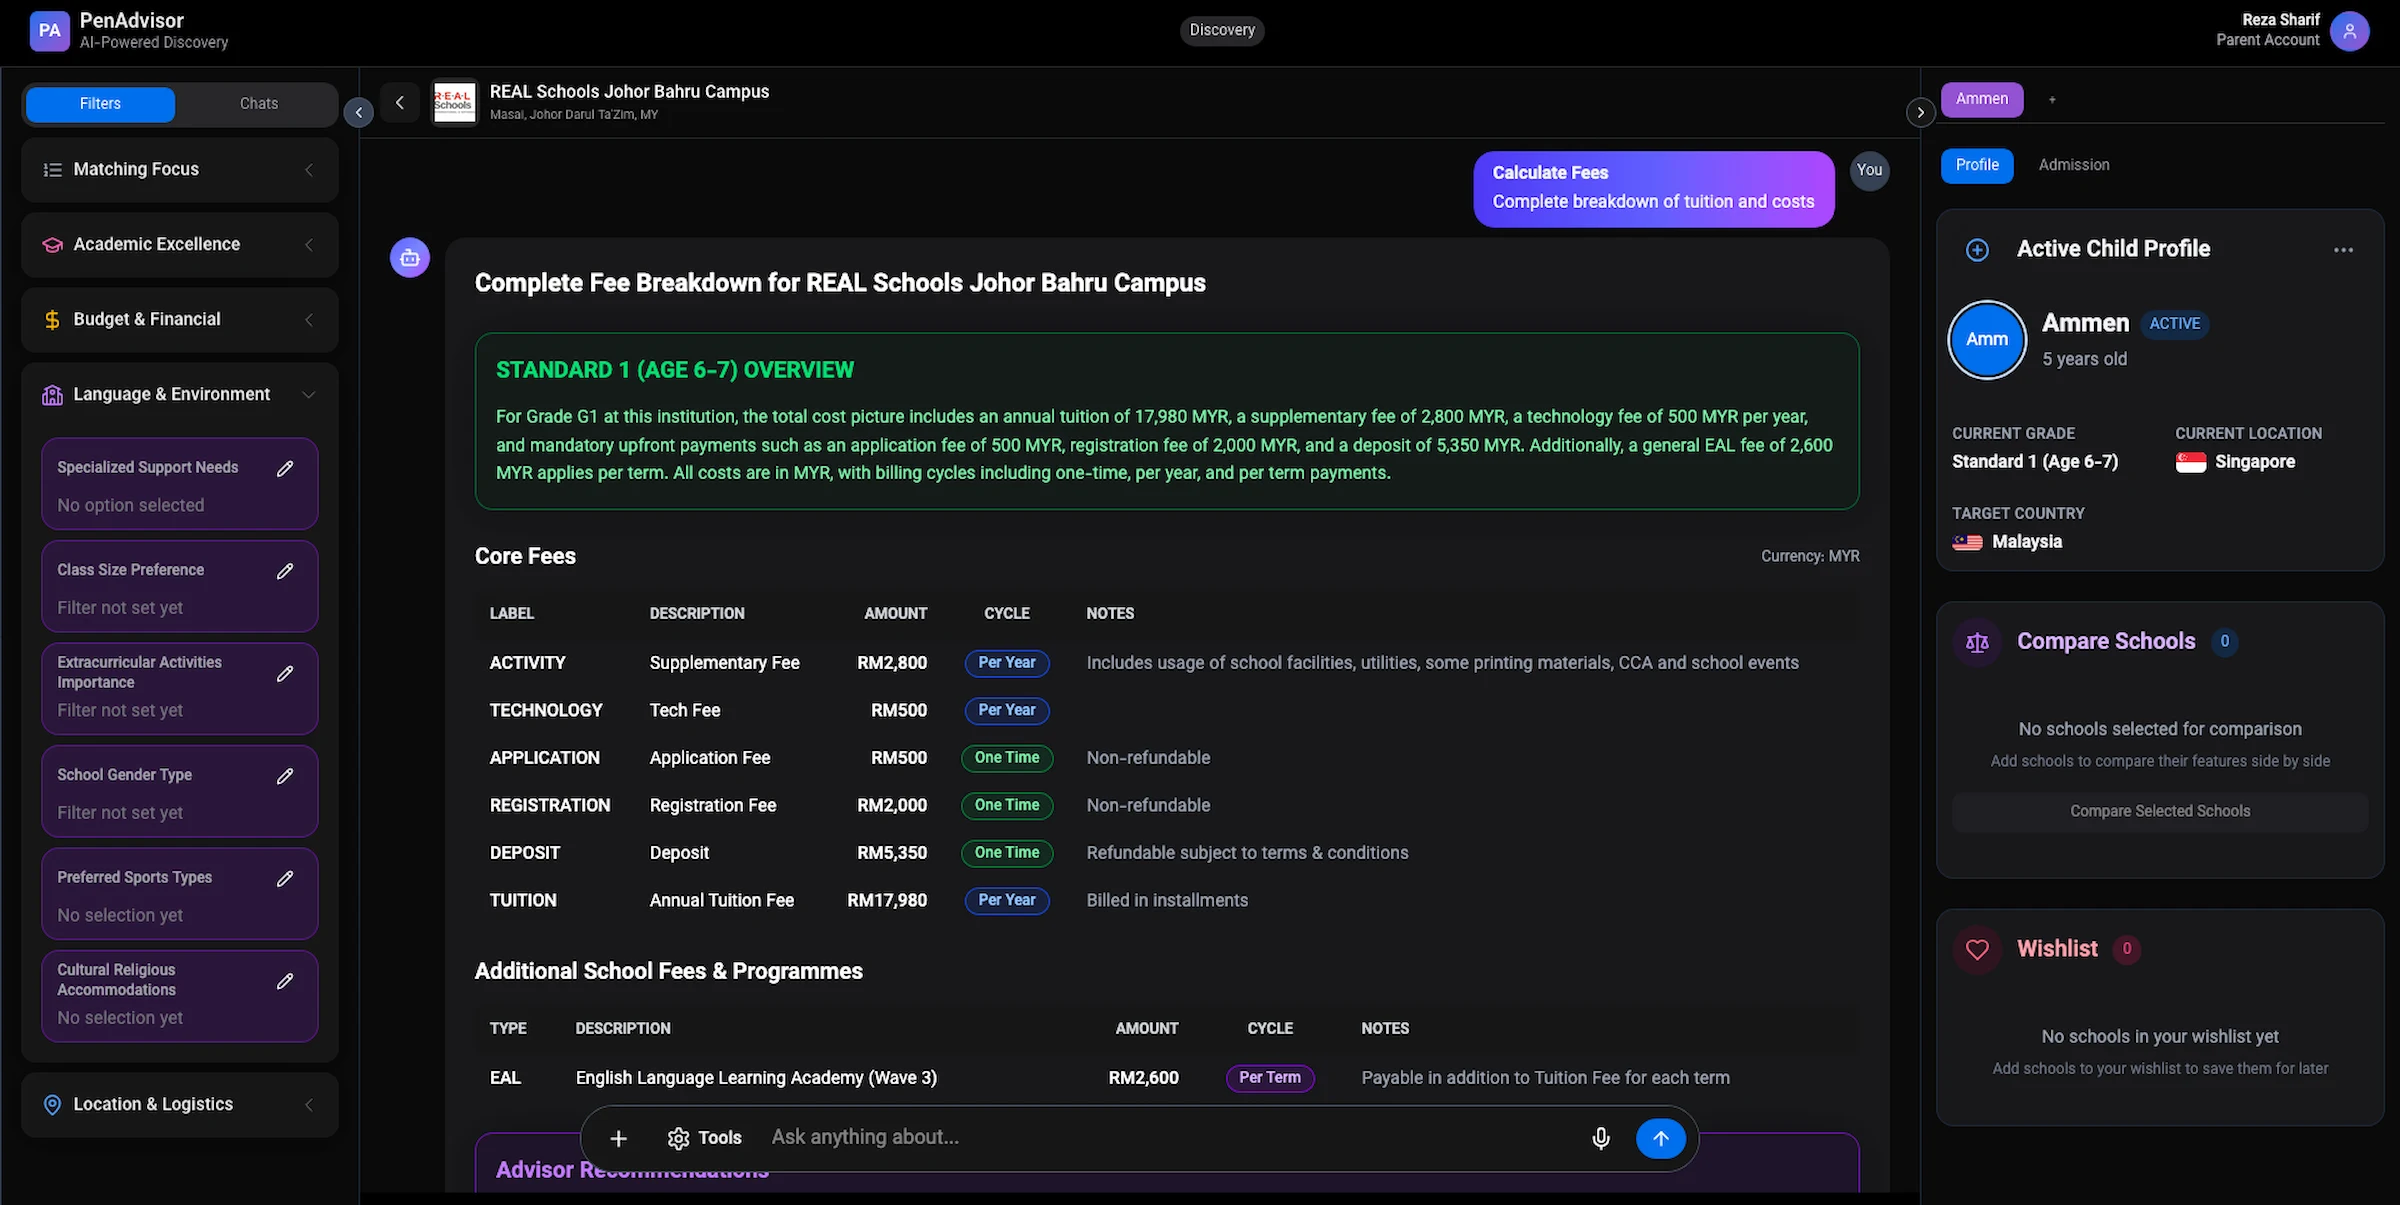This screenshot has height=1205, width=2400.
Task: Click the microphone voice input icon
Action: [x=1601, y=1138]
